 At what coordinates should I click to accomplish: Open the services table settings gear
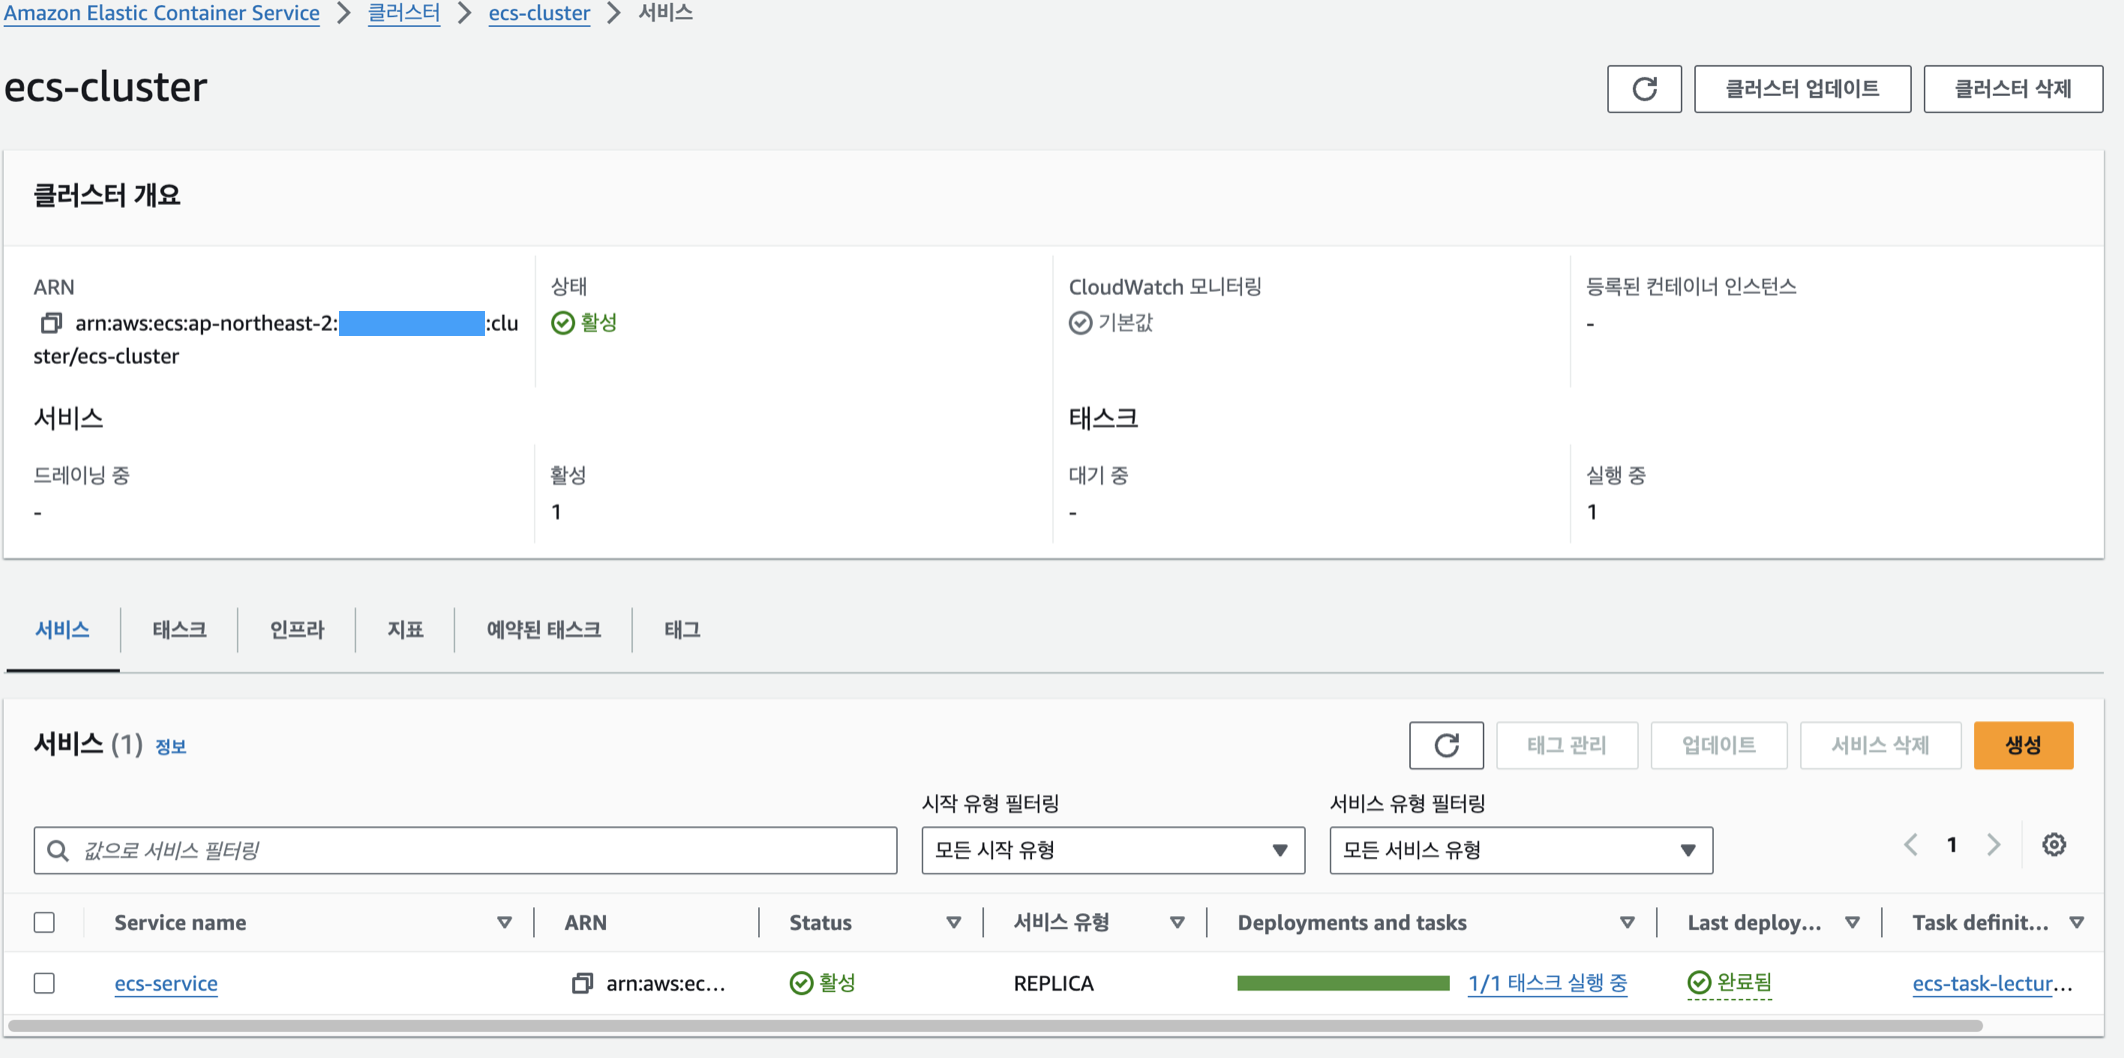[x=2054, y=845]
